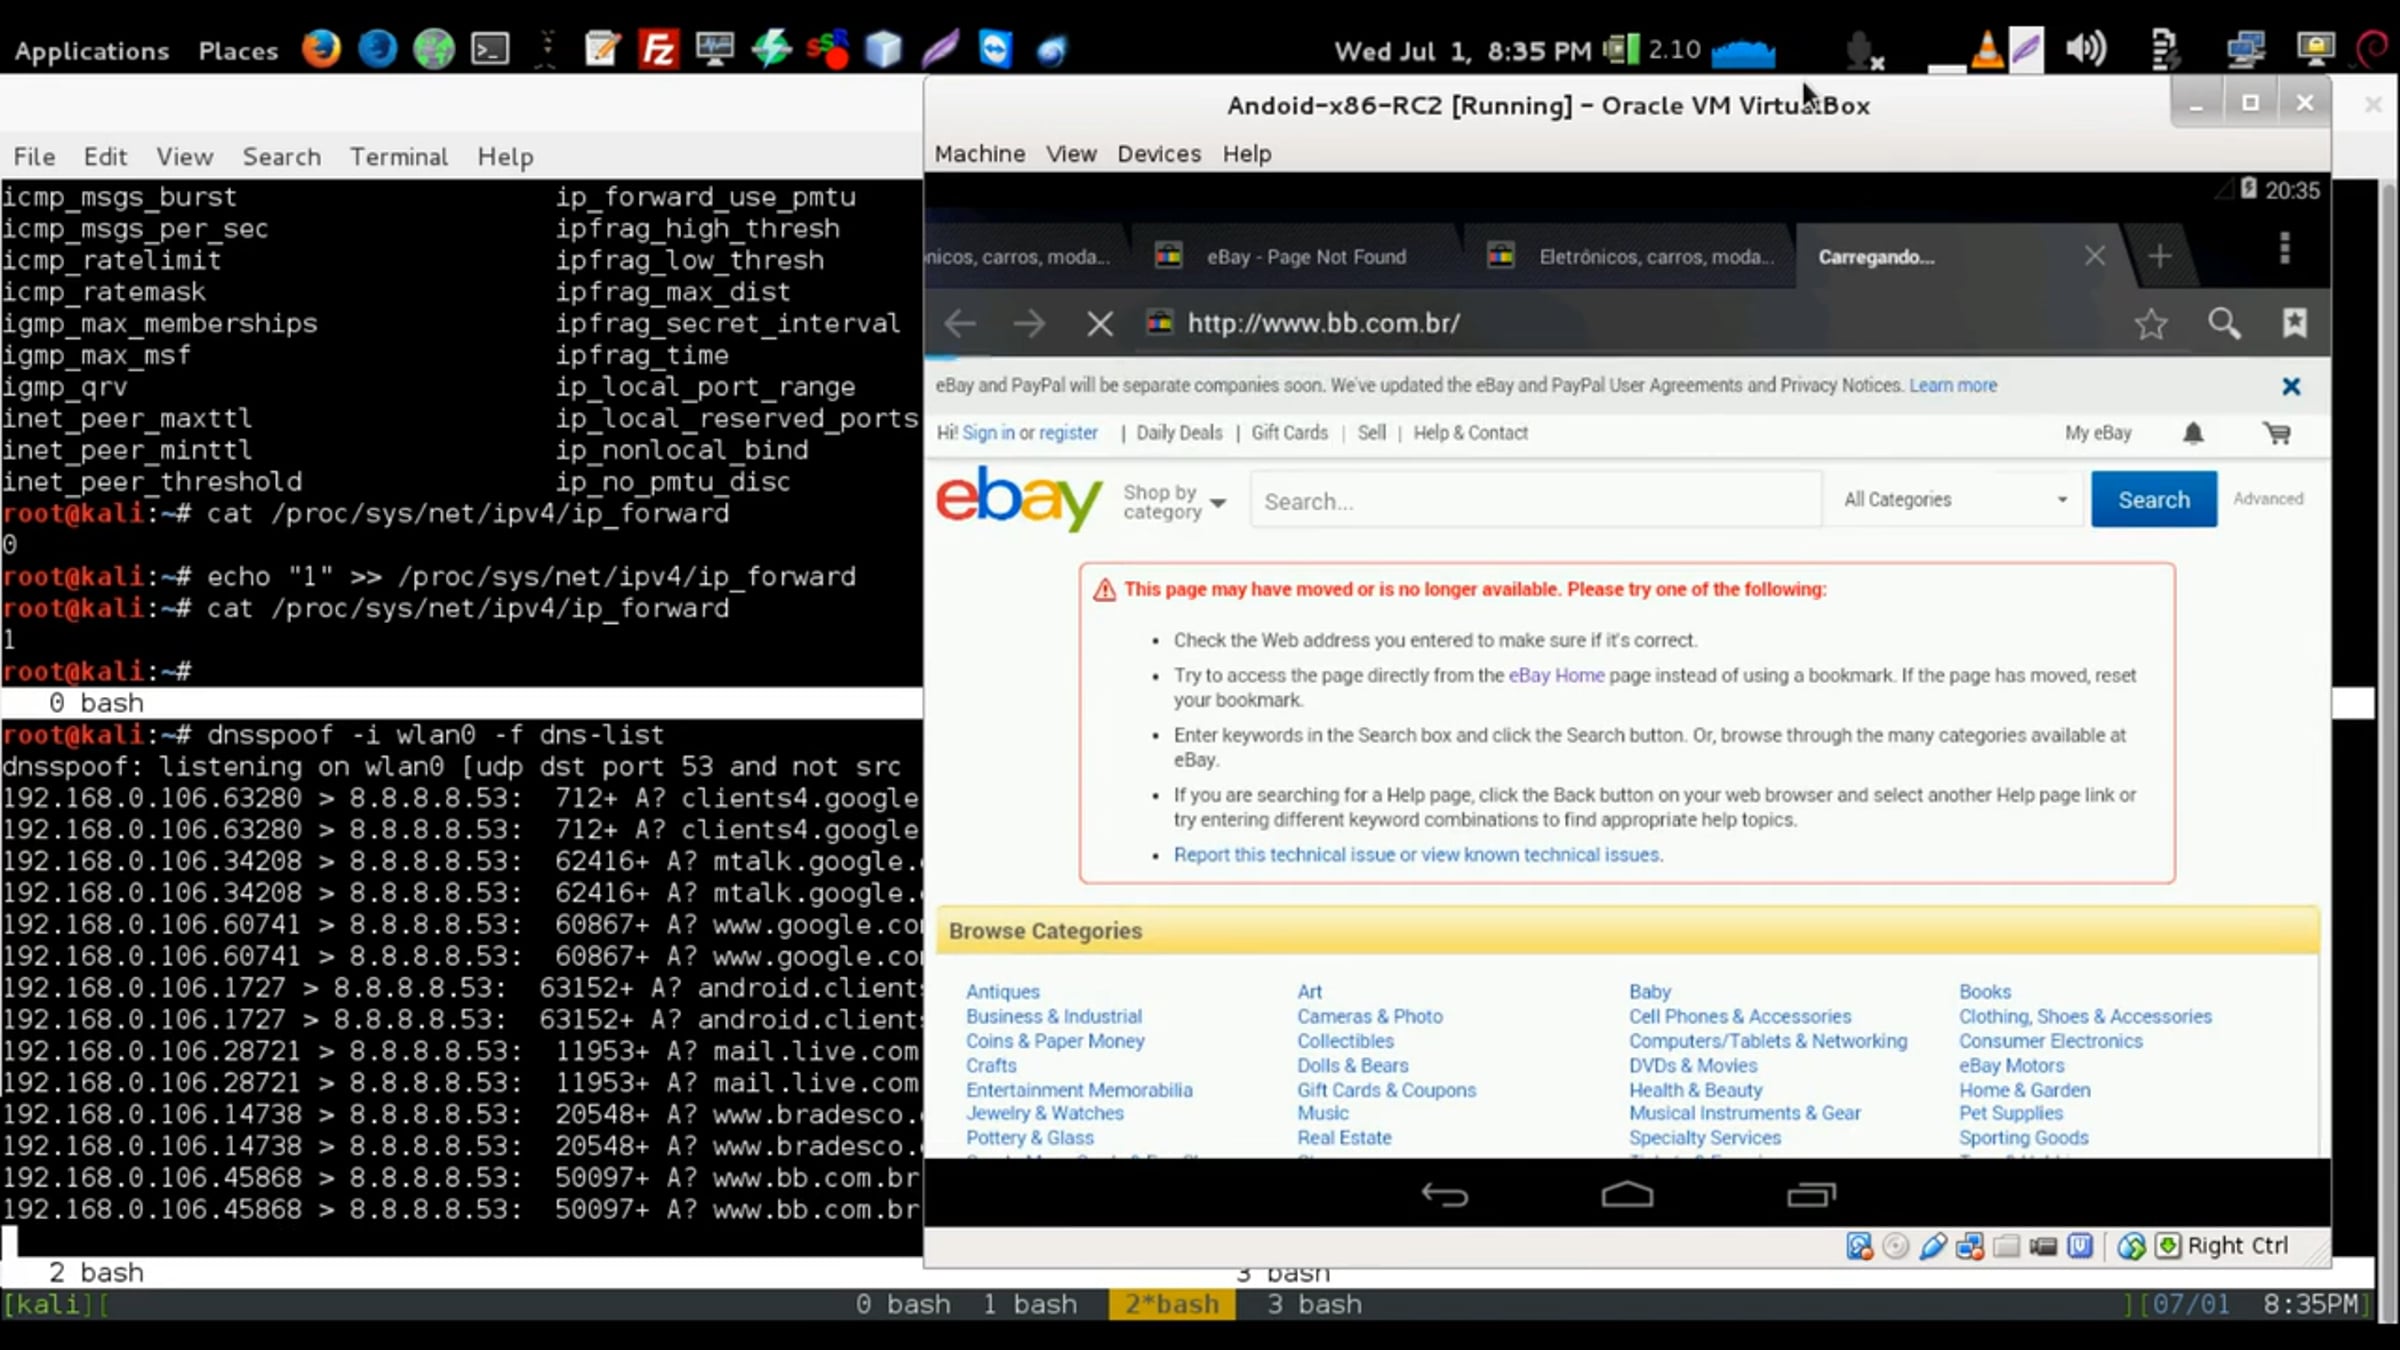Click the eBay Search input field
This screenshot has height=1350, width=2400.
tap(1535, 501)
